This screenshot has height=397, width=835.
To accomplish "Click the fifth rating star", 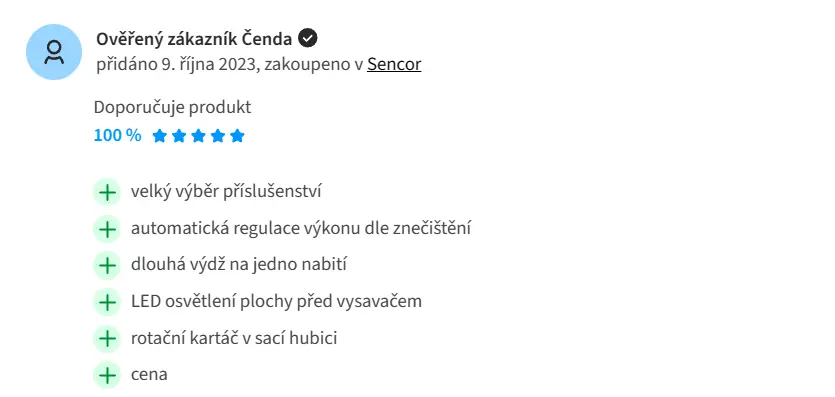I will (237, 136).
